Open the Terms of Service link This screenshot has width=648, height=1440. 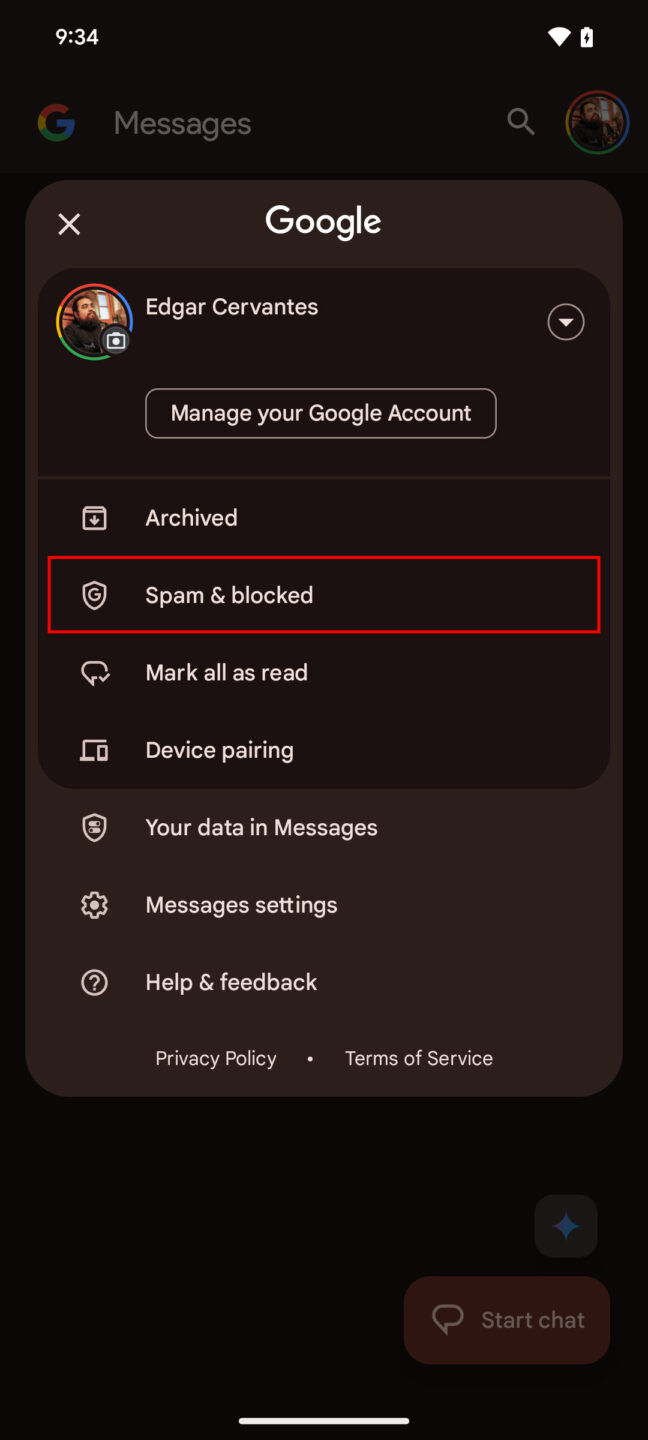(x=419, y=1057)
